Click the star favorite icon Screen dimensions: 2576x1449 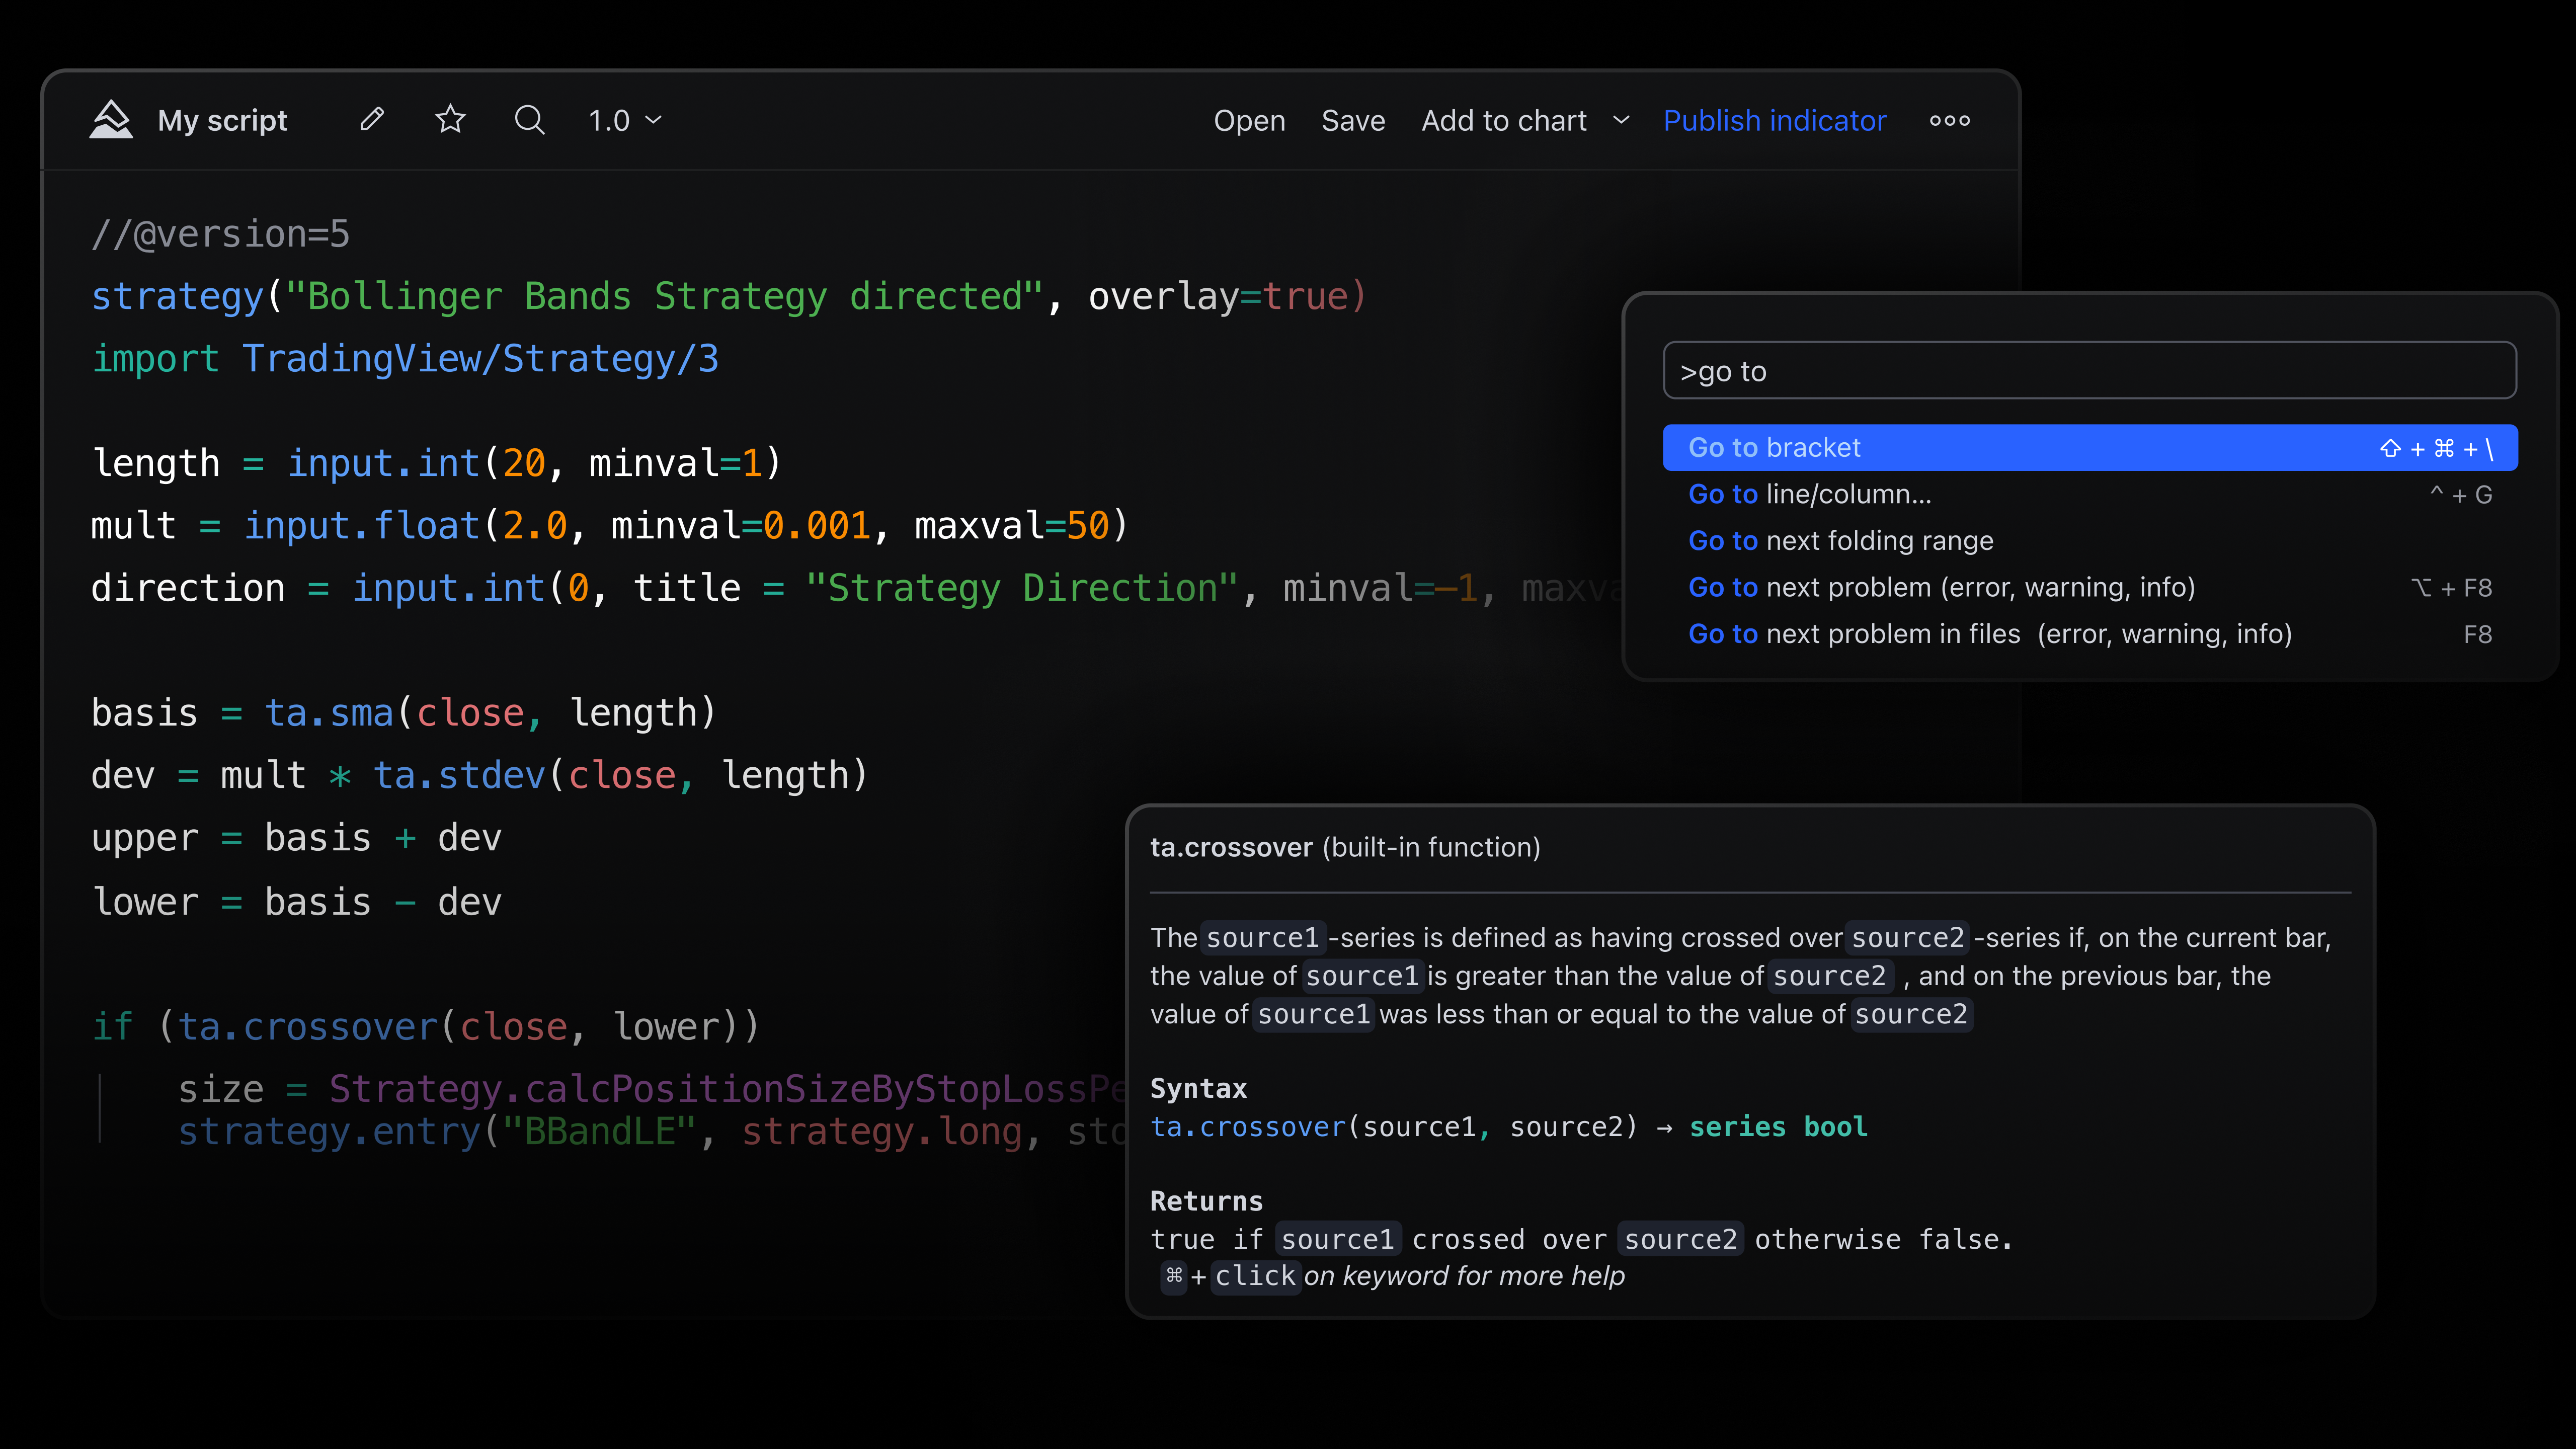[x=450, y=120]
